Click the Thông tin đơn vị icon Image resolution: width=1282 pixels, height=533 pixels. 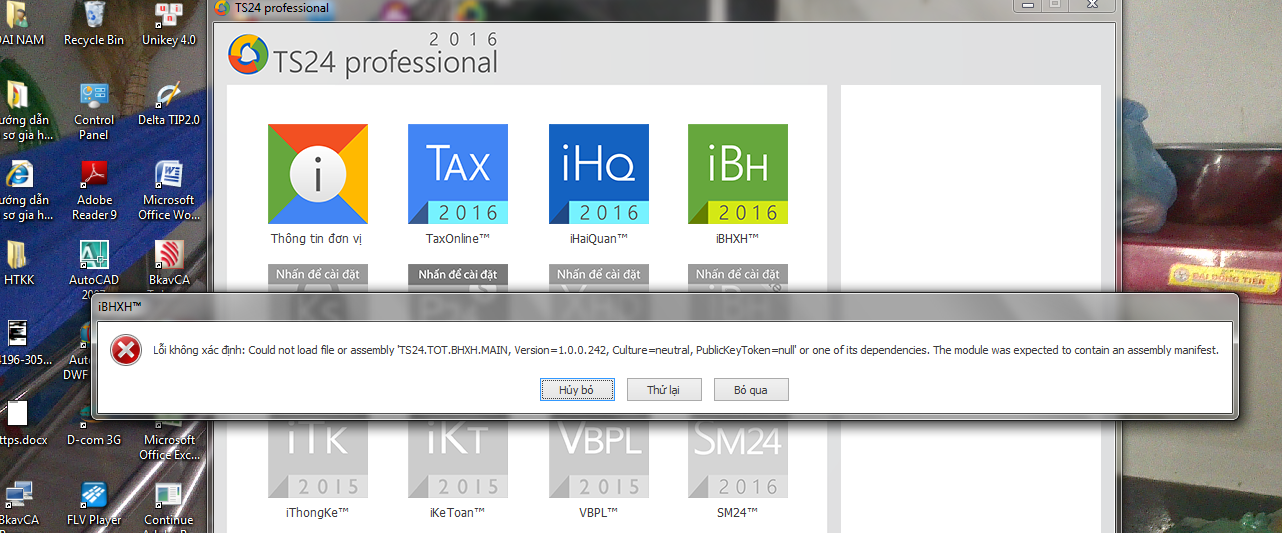click(317, 174)
